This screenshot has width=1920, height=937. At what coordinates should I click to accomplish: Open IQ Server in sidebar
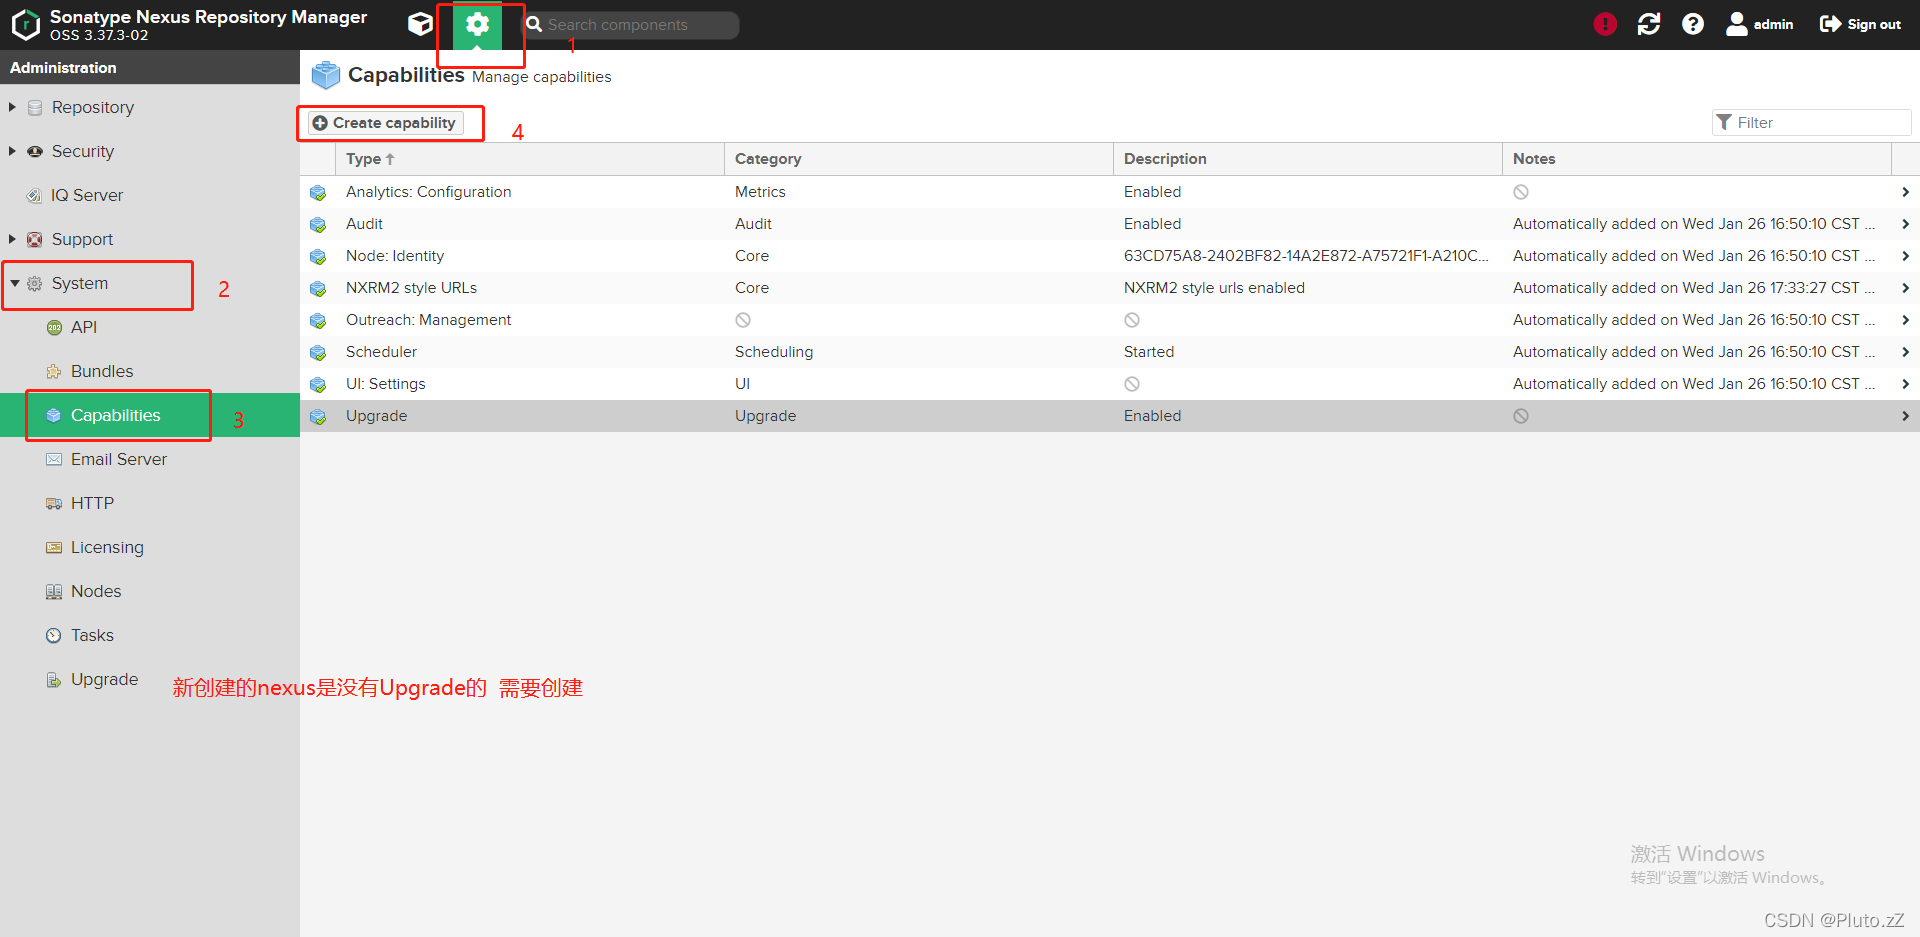pos(87,195)
